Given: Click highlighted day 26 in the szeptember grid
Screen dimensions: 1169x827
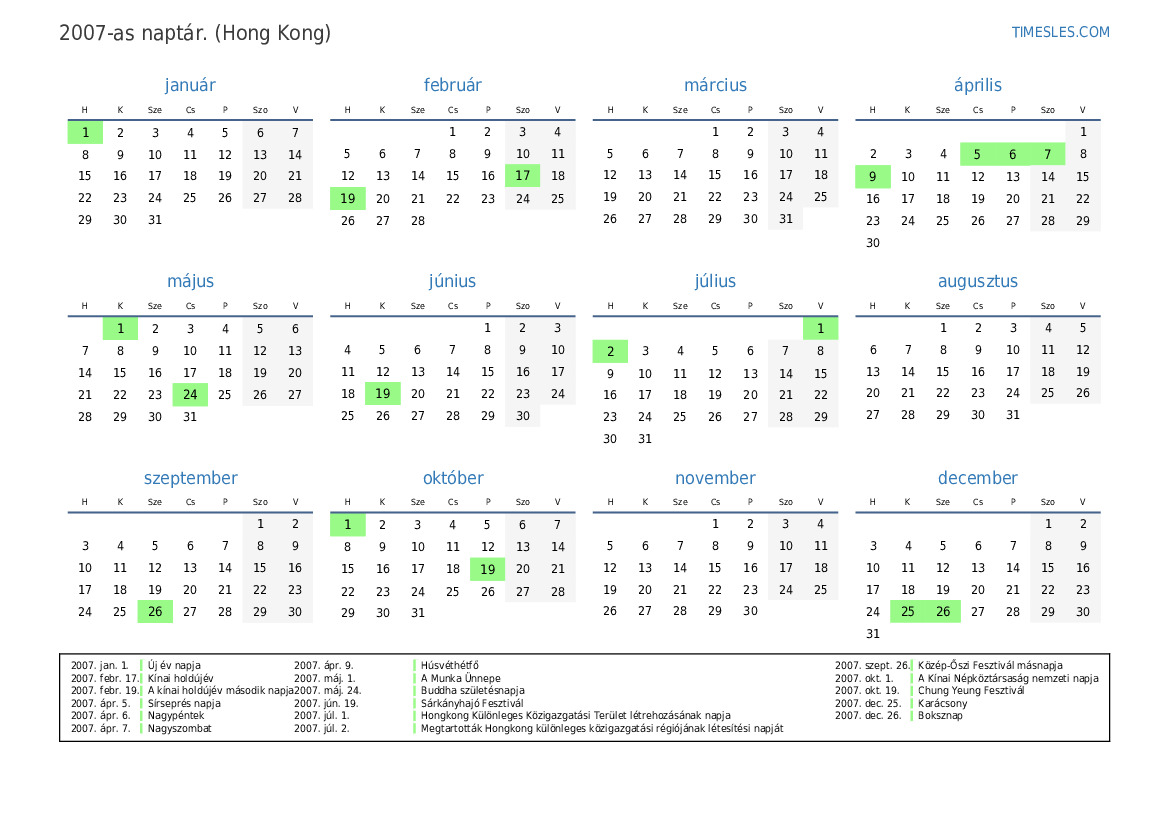Looking at the screenshot, I should pyautogui.click(x=155, y=611).
